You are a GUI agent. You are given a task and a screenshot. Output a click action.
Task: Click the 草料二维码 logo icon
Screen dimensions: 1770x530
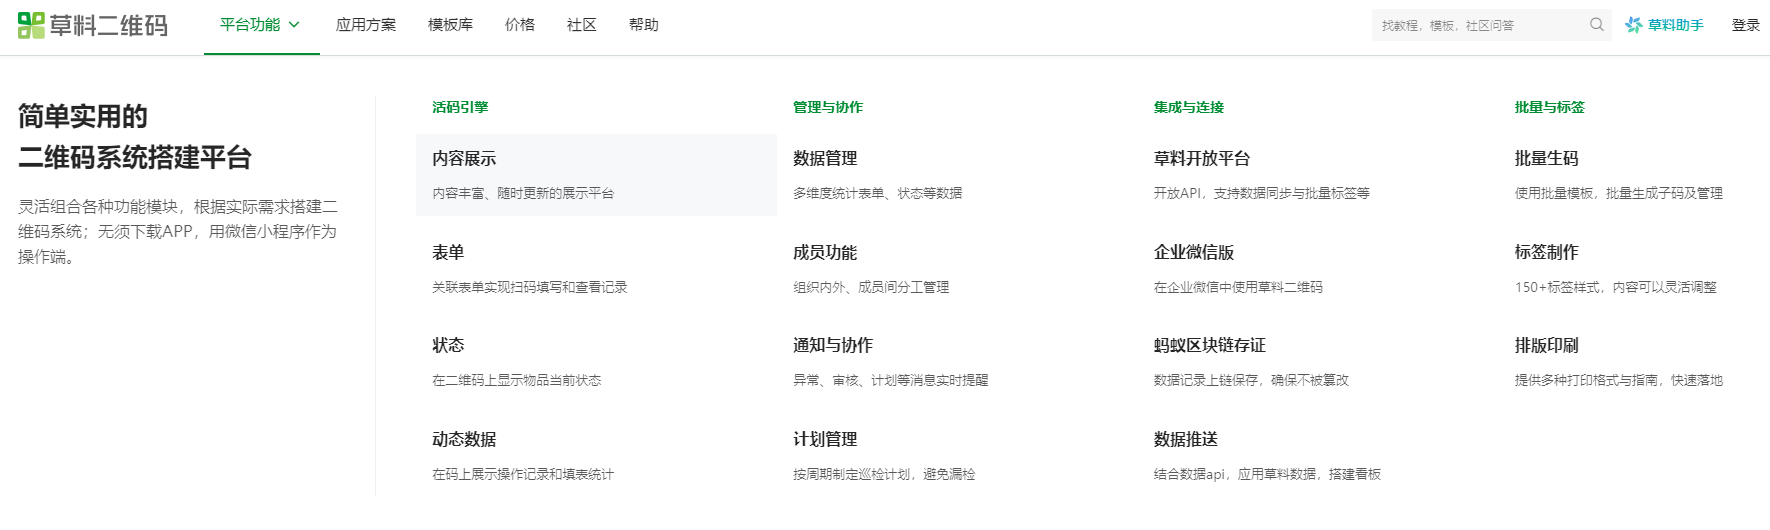(x=31, y=25)
